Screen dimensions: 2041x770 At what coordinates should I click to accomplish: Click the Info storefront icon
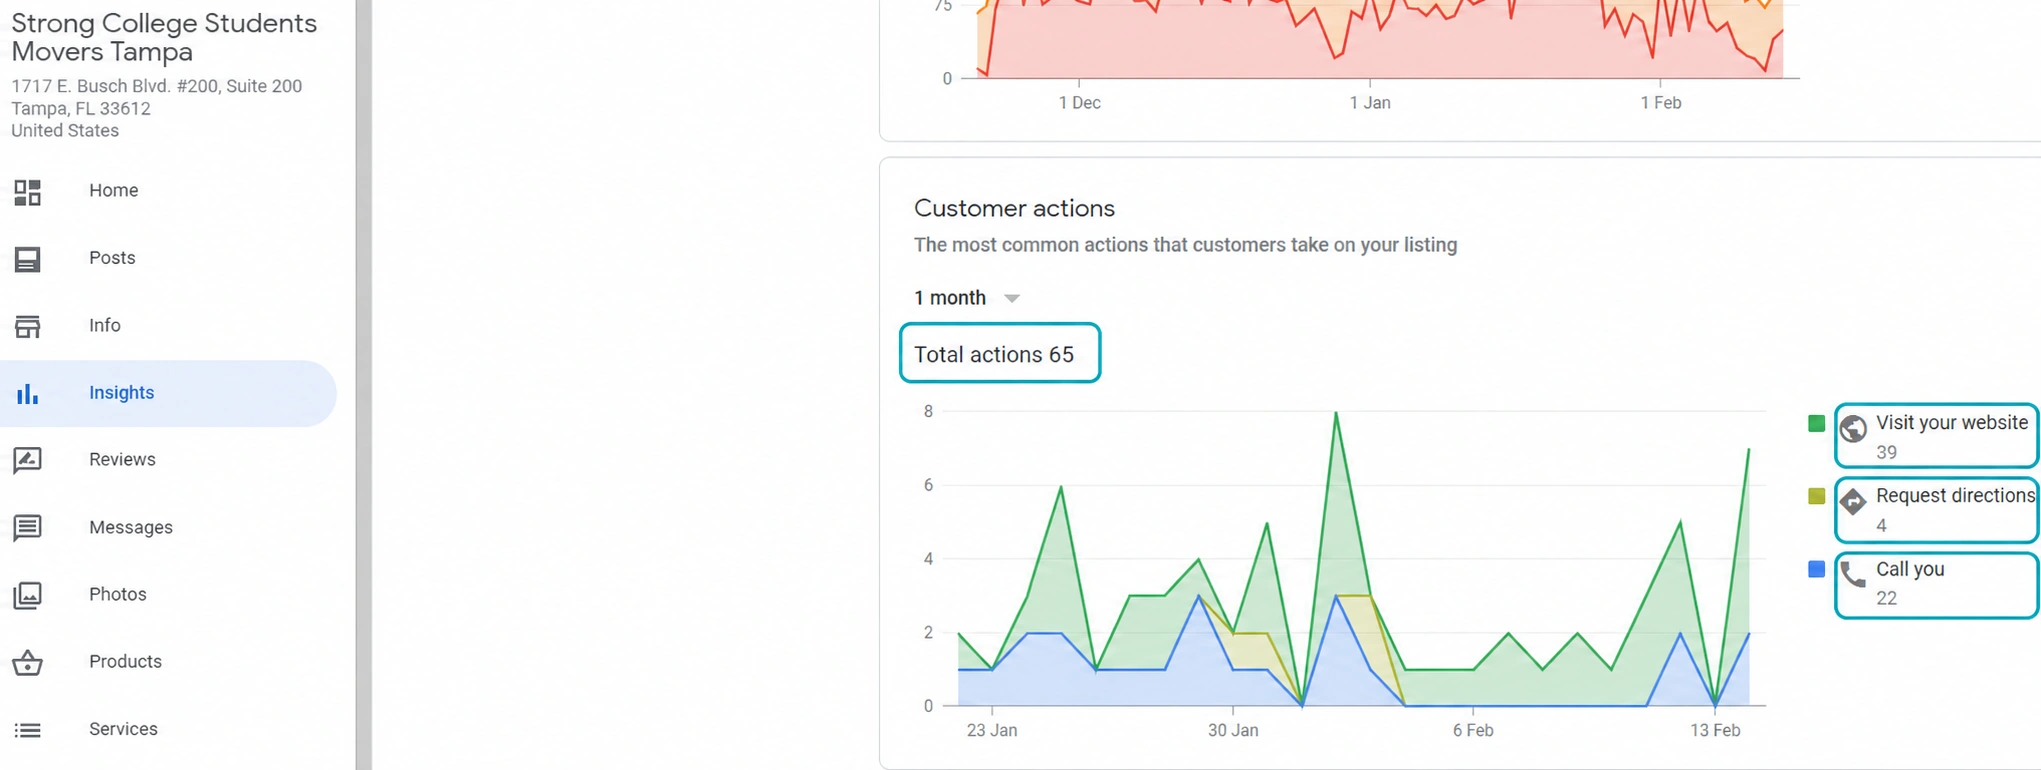pos(28,326)
